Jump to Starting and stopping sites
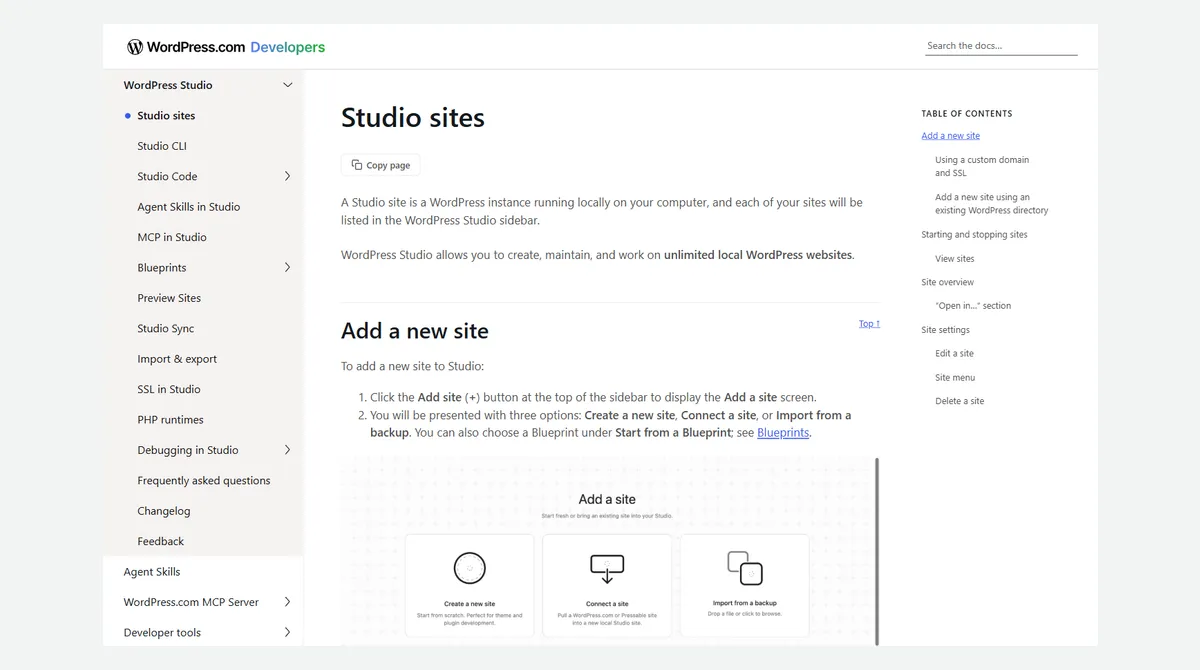 point(974,235)
